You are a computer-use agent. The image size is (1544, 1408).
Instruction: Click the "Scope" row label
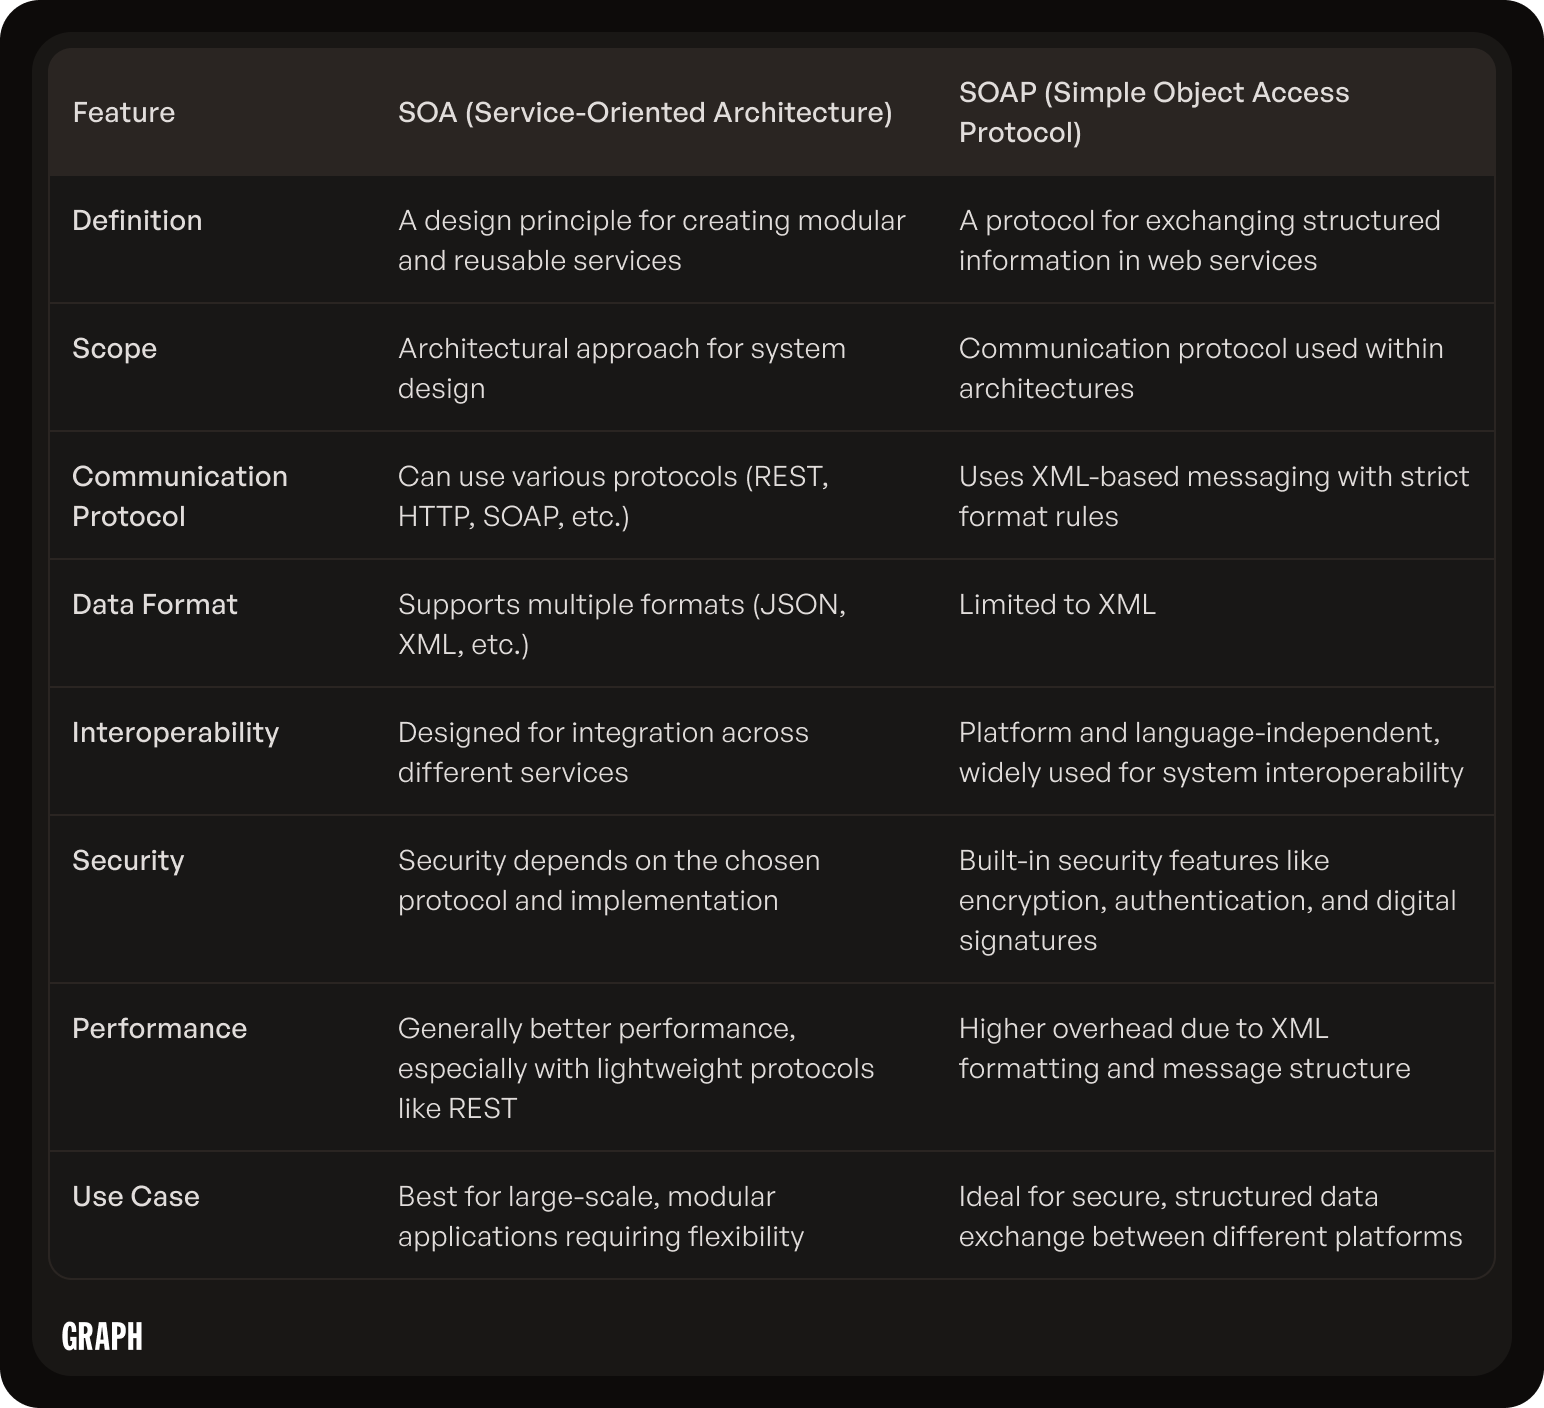coord(115,349)
